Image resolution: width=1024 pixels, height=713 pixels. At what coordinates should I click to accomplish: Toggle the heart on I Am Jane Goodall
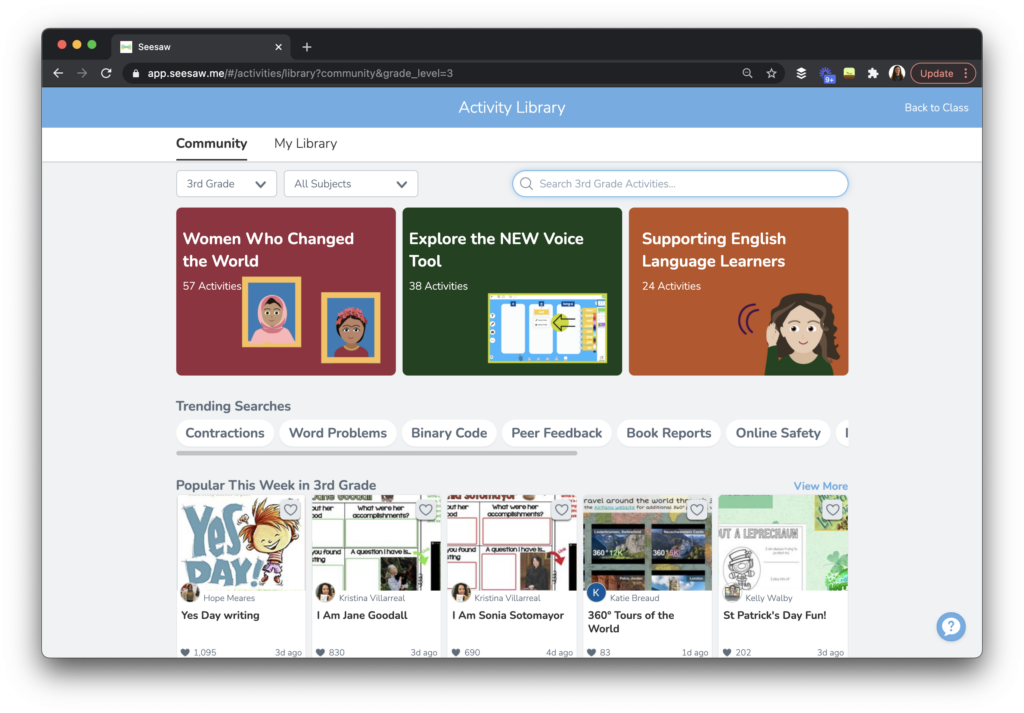[425, 509]
